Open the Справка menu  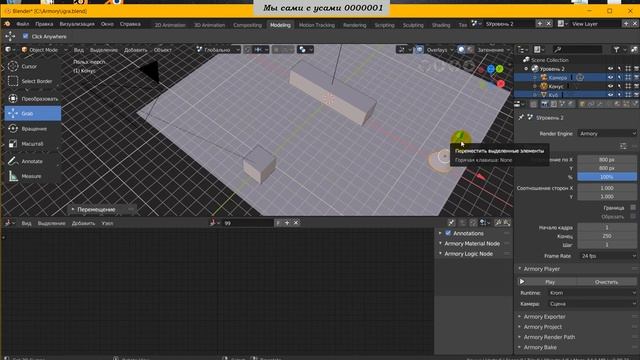[130, 24]
